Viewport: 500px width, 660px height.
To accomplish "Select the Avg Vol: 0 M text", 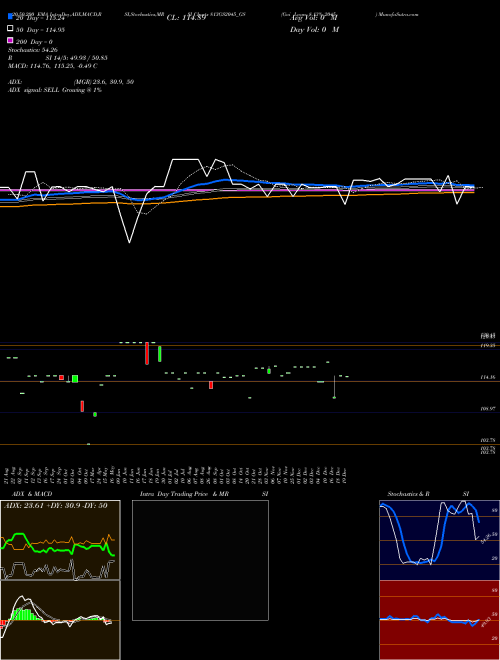I will point(313,18).
